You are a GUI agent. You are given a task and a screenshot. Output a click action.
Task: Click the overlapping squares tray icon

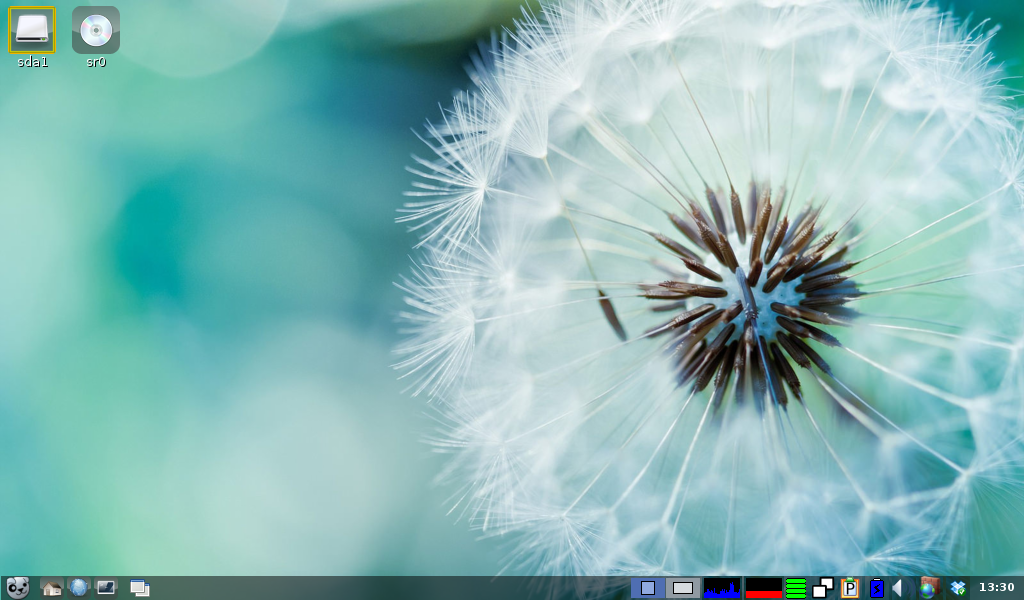click(x=823, y=588)
